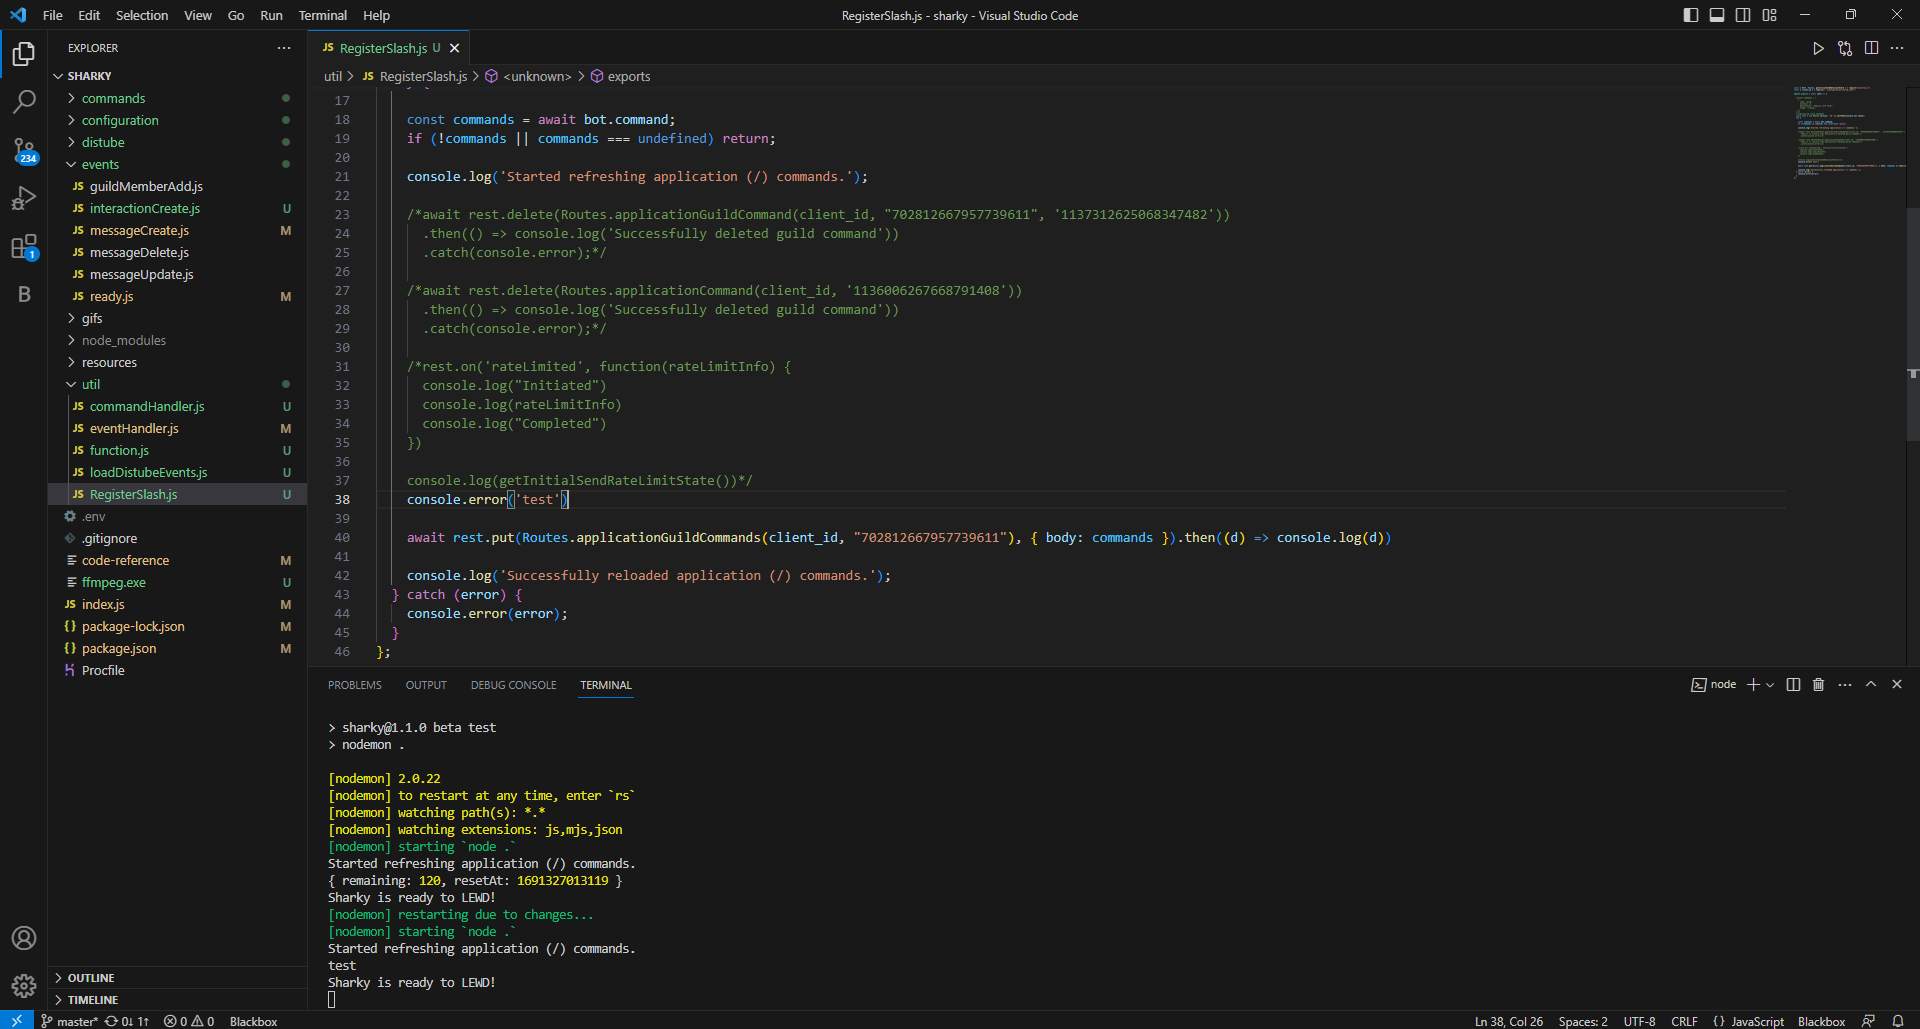Viewport: 1920px width, 1029px height.
Task: Switch to the PROBLEMS panel tab
Action: (355, 685)
